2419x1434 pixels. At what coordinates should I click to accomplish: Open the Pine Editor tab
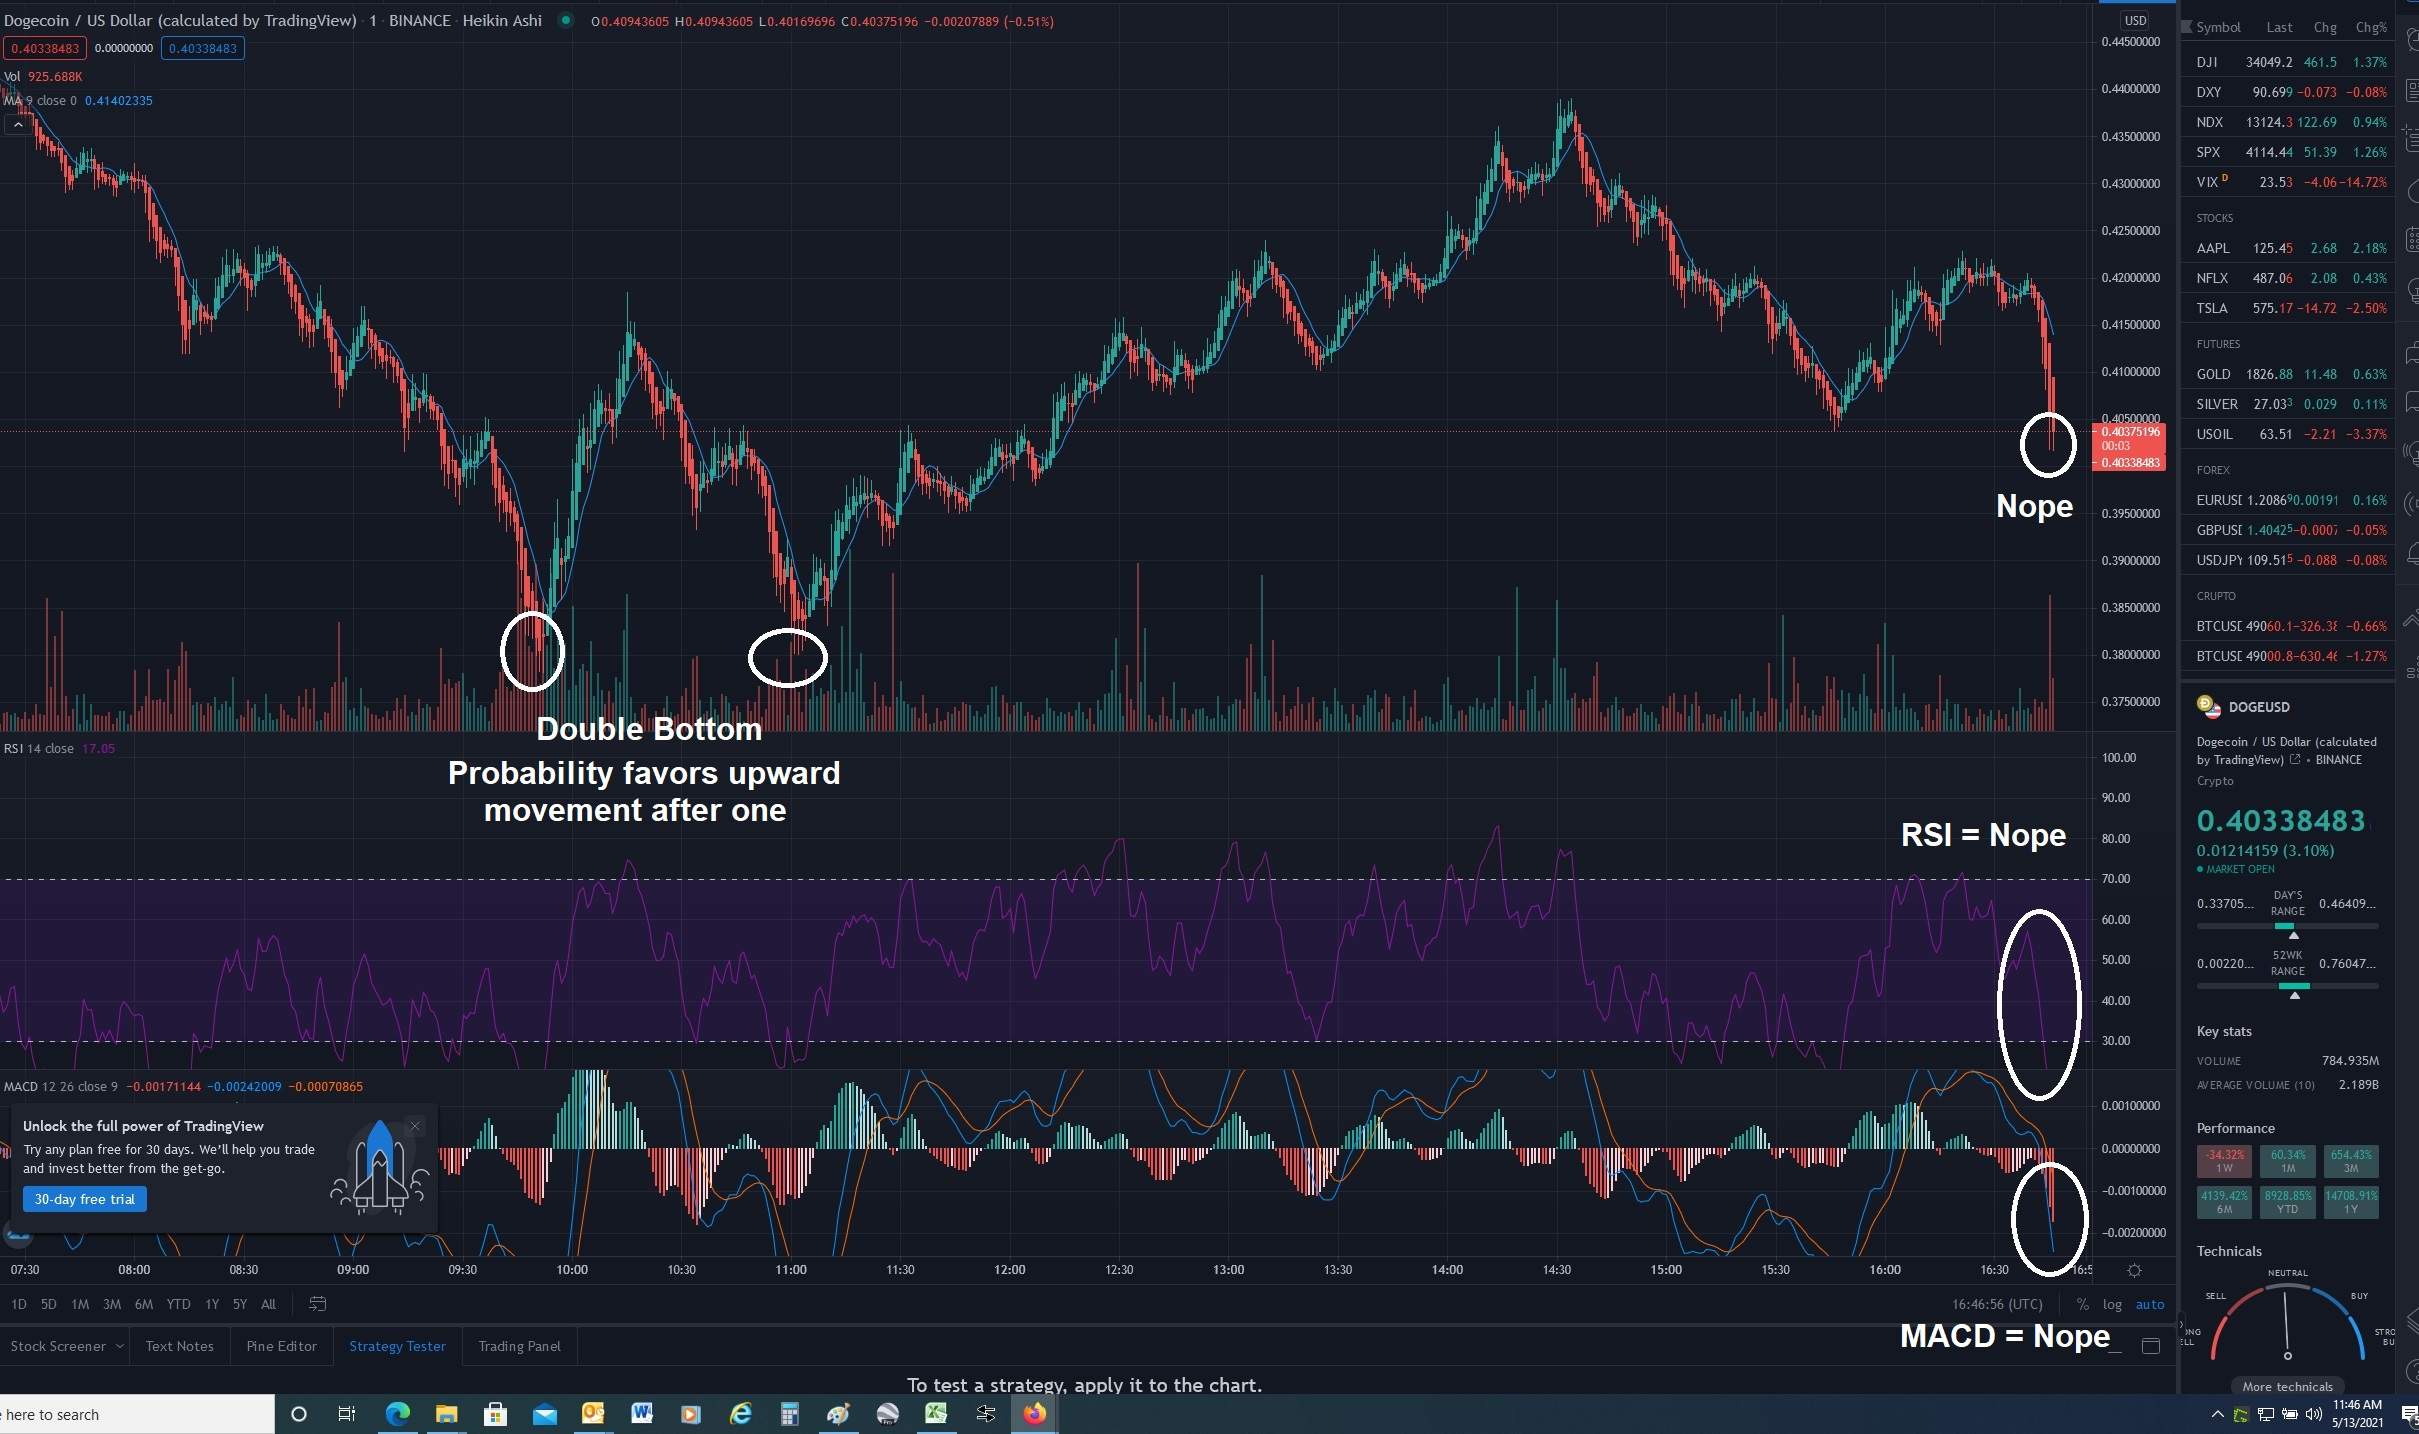pos(281,1346)
